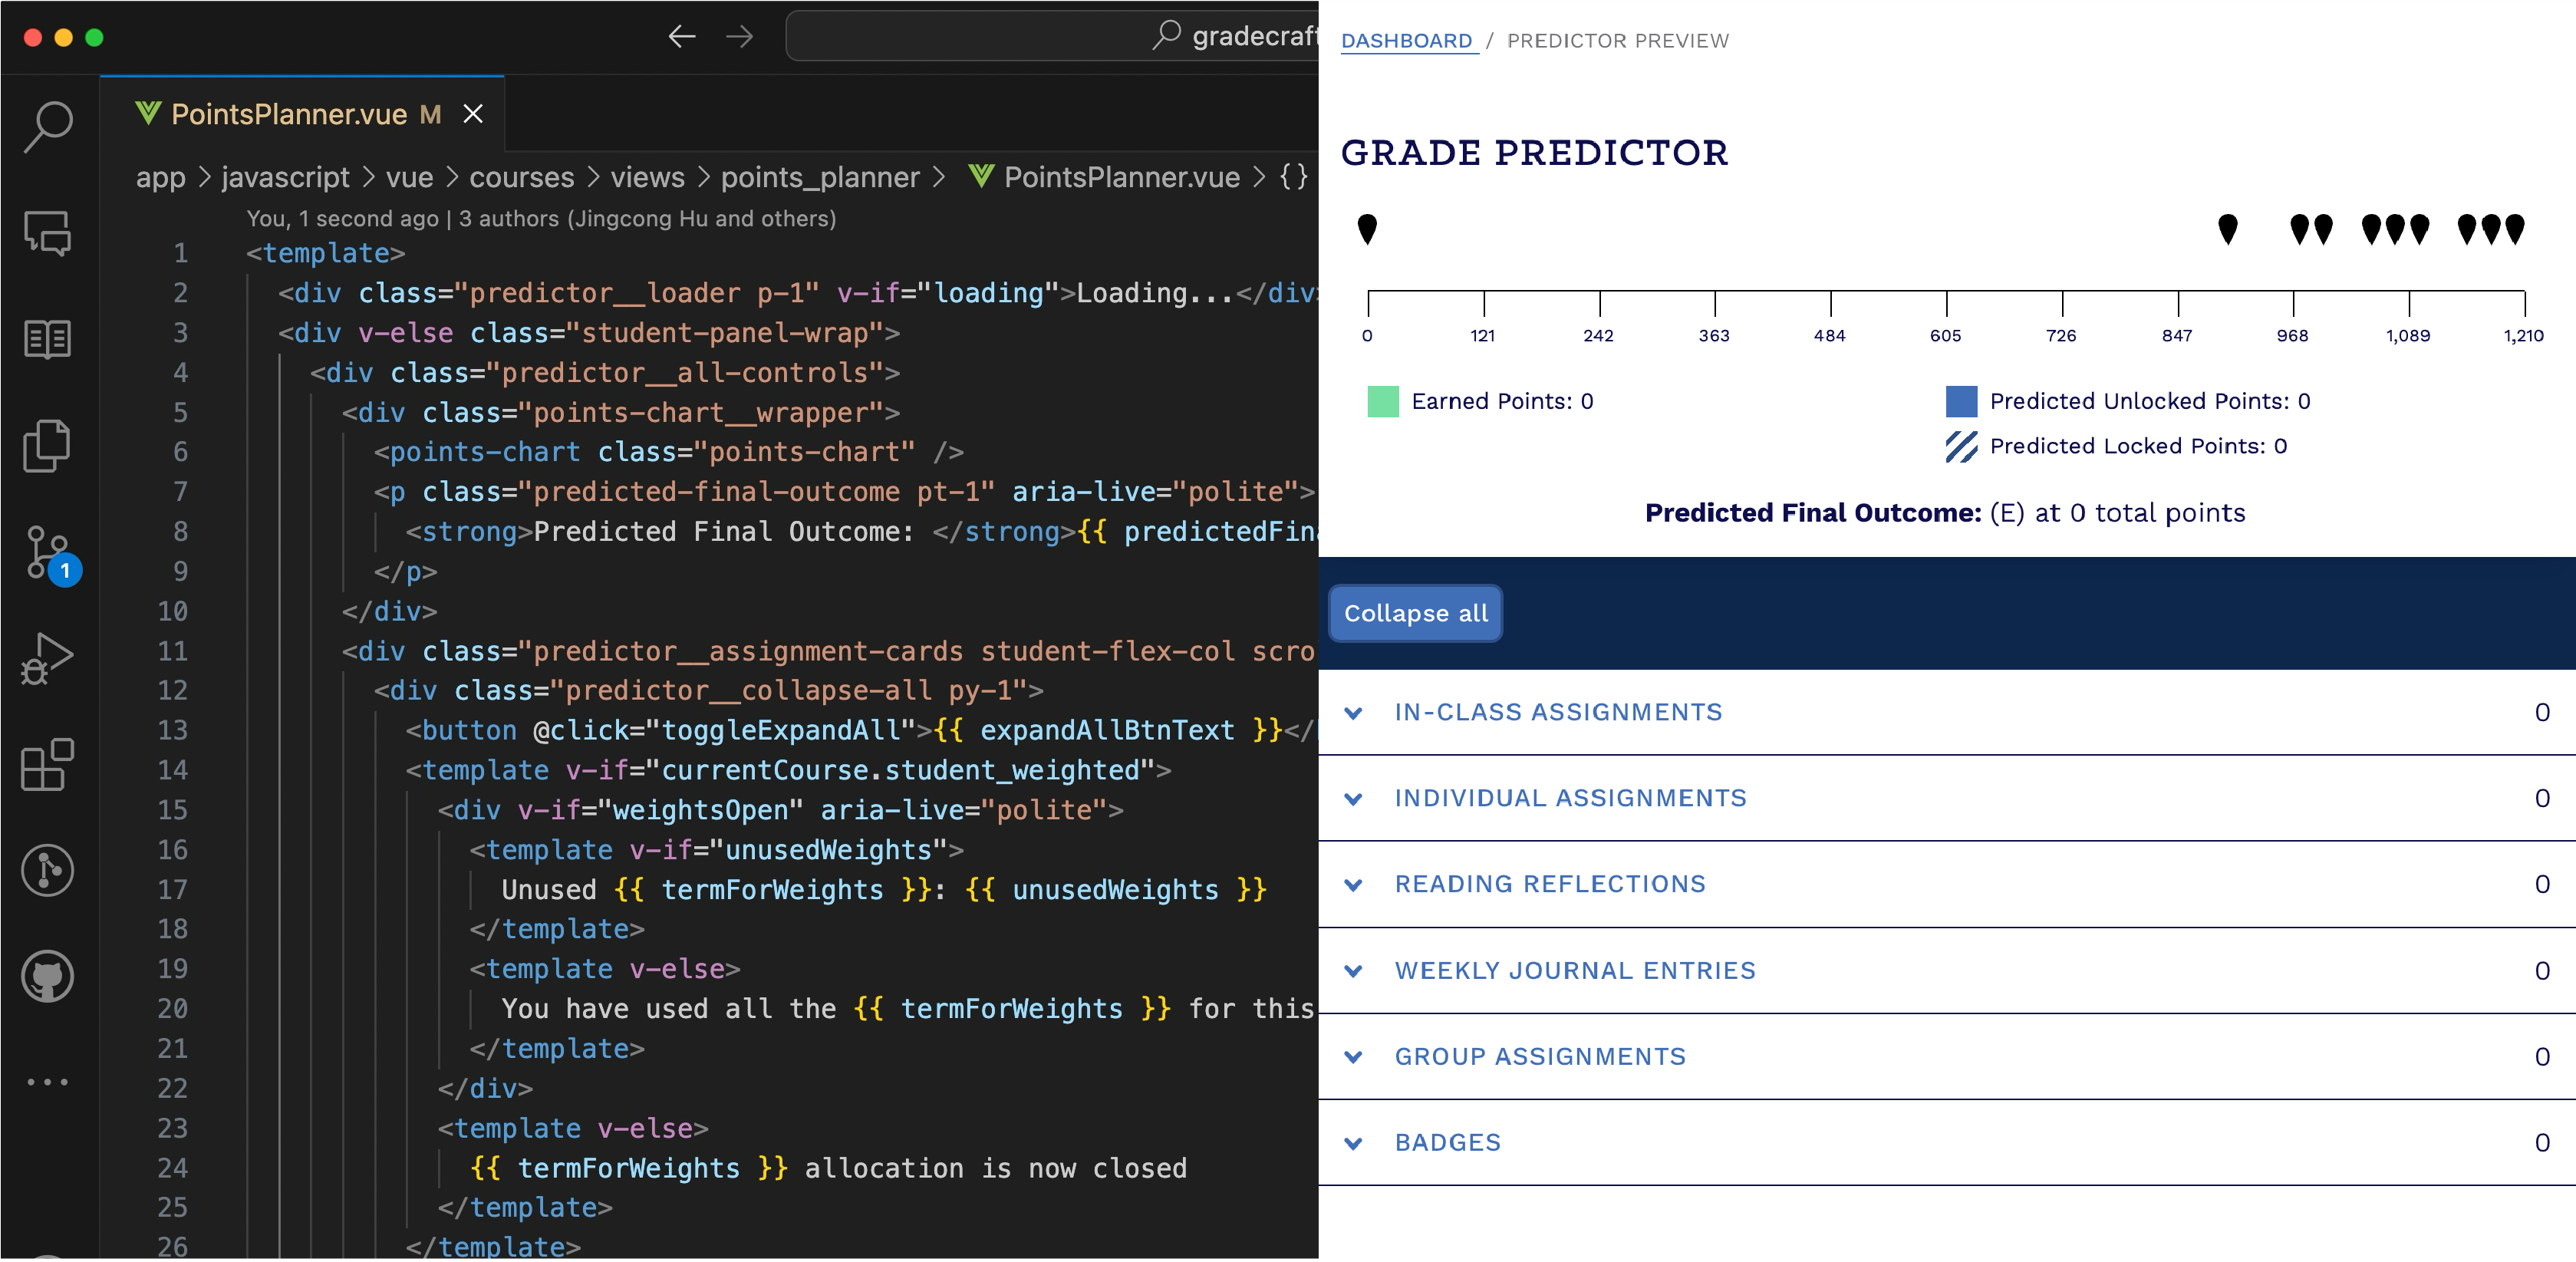Show additional views ellipsis in activity bar
Image resolution: width=2576 pixels, height=1262 pixels.
pyautogui.click(x=48, y=1082)
